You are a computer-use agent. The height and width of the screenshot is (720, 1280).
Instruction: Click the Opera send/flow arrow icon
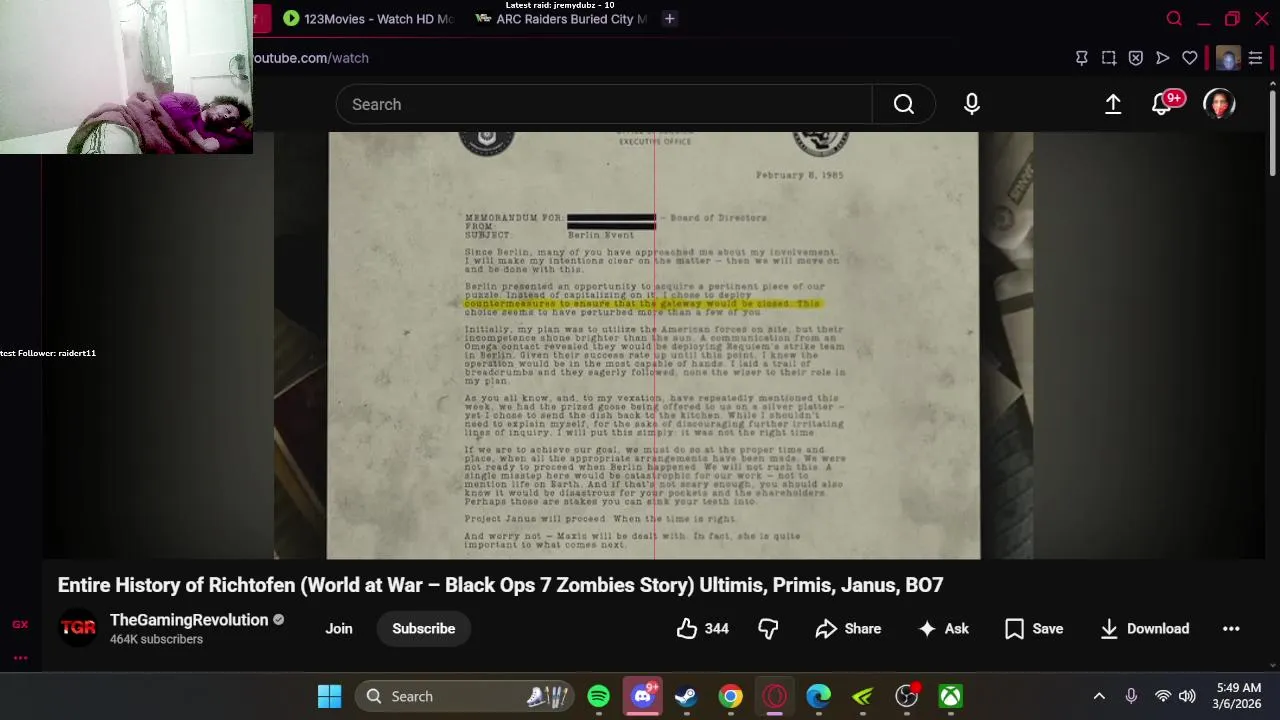[x=1163, y=58]
